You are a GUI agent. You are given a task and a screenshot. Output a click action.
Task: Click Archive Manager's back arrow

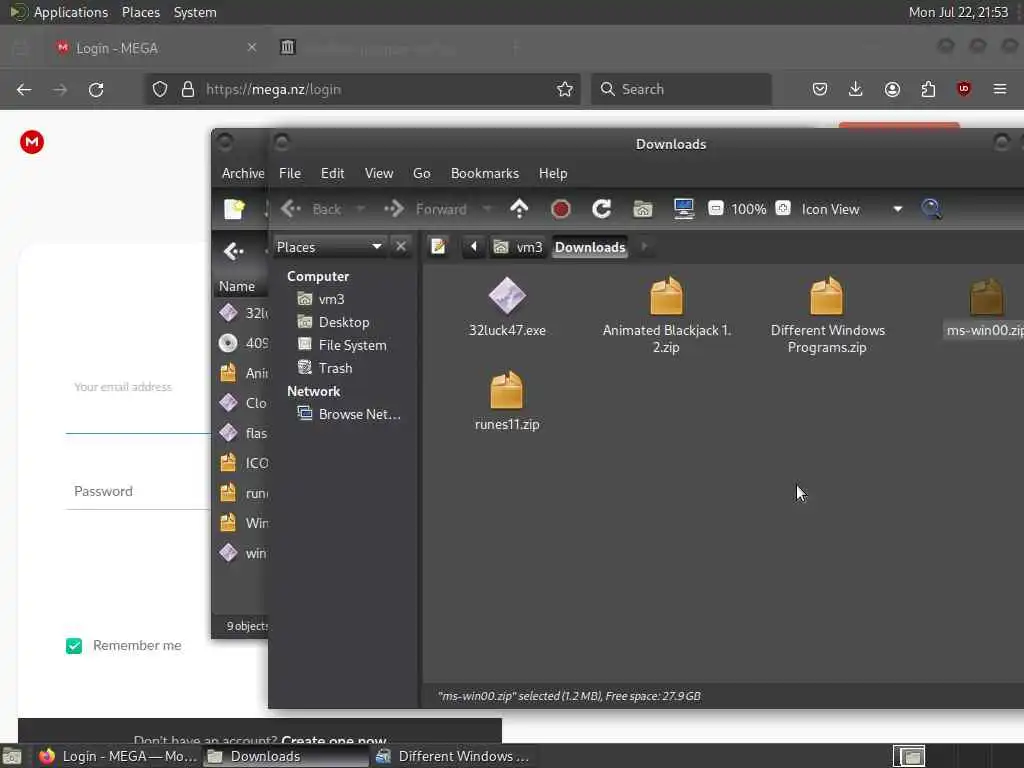click(x=233, y=251)
